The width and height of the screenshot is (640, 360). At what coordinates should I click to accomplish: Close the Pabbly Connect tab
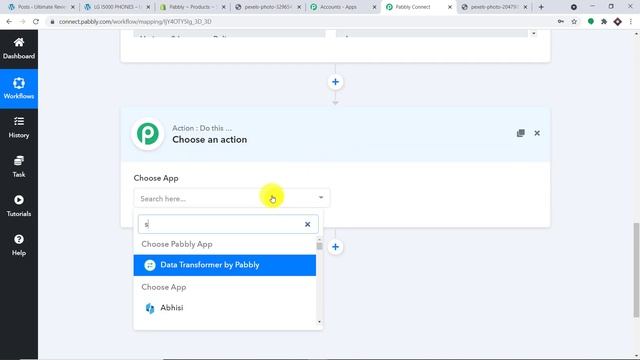(x=450, y=7)
